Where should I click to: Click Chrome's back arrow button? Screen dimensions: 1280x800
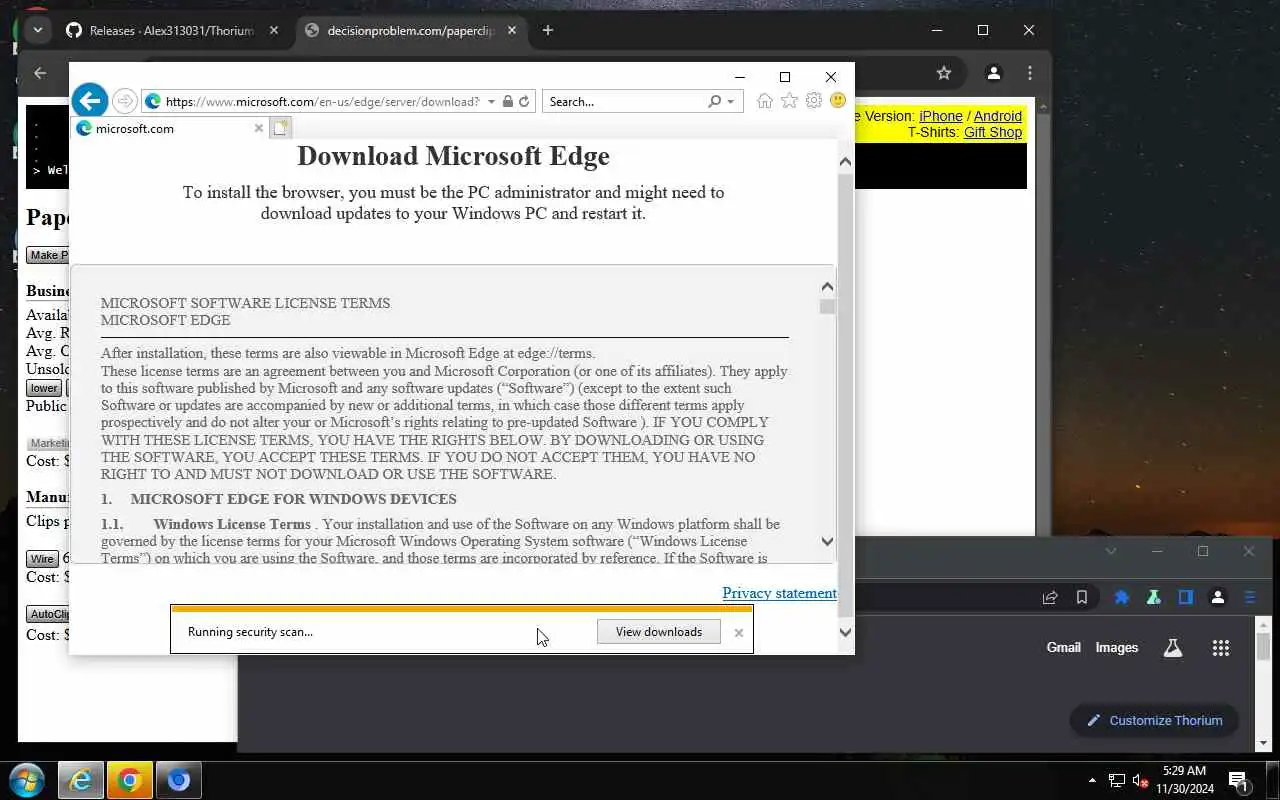(x=40, y=72)
